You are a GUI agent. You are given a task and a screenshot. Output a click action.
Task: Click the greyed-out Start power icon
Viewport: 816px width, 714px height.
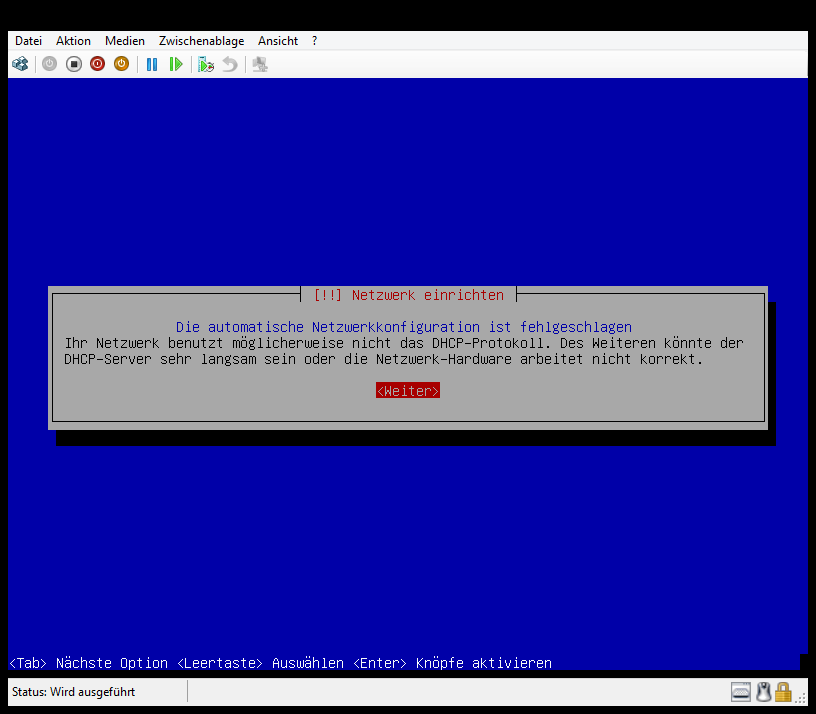click(x=49, y=64)
